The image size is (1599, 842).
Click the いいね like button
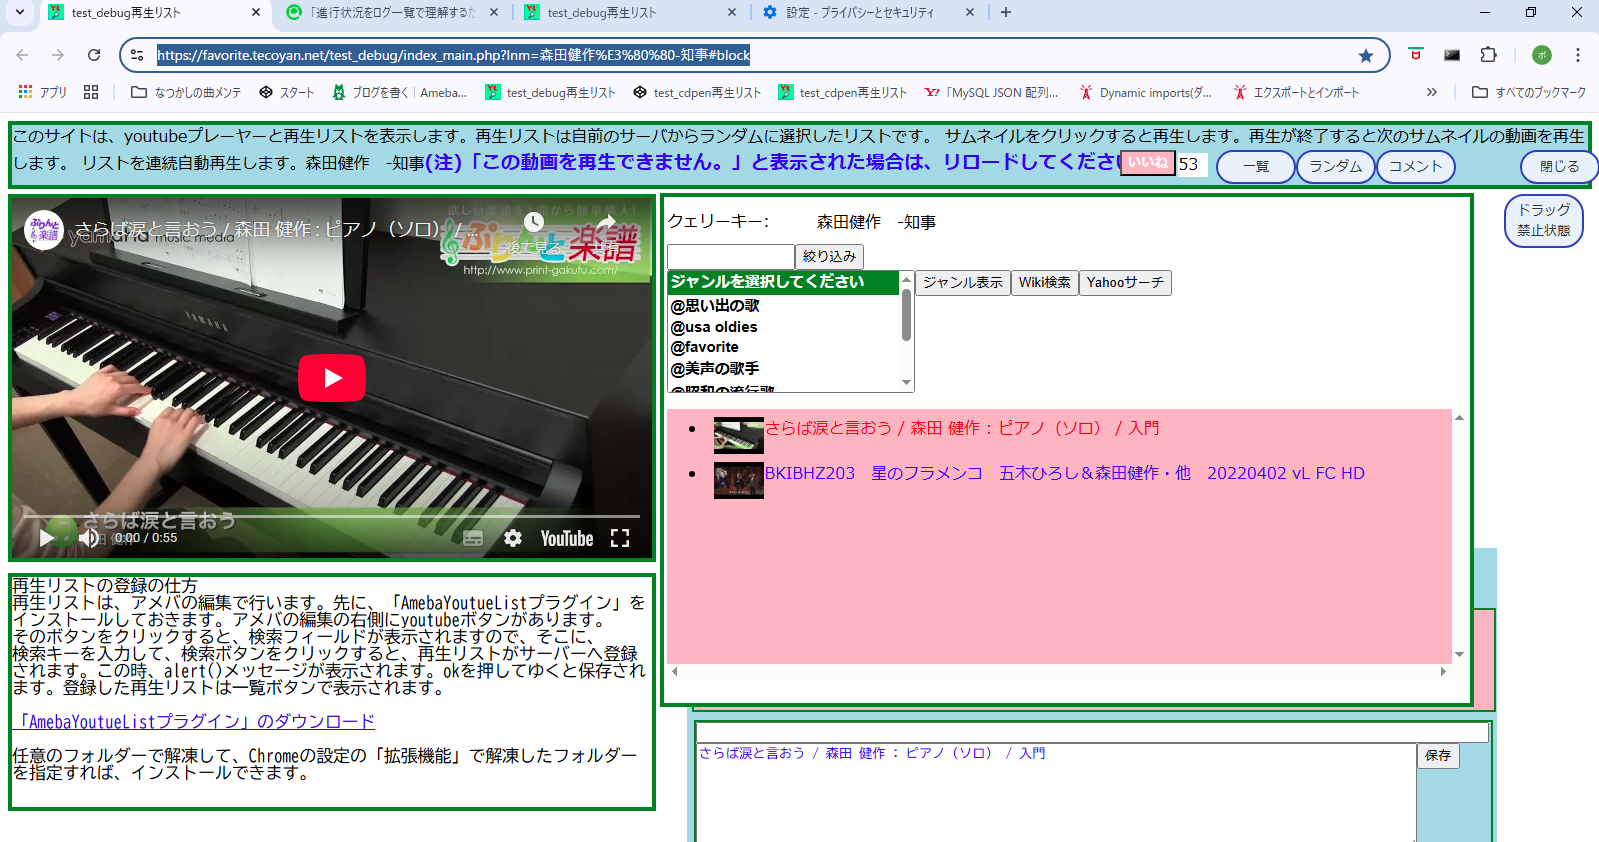pyautogui.click(x=1147, y=163)
